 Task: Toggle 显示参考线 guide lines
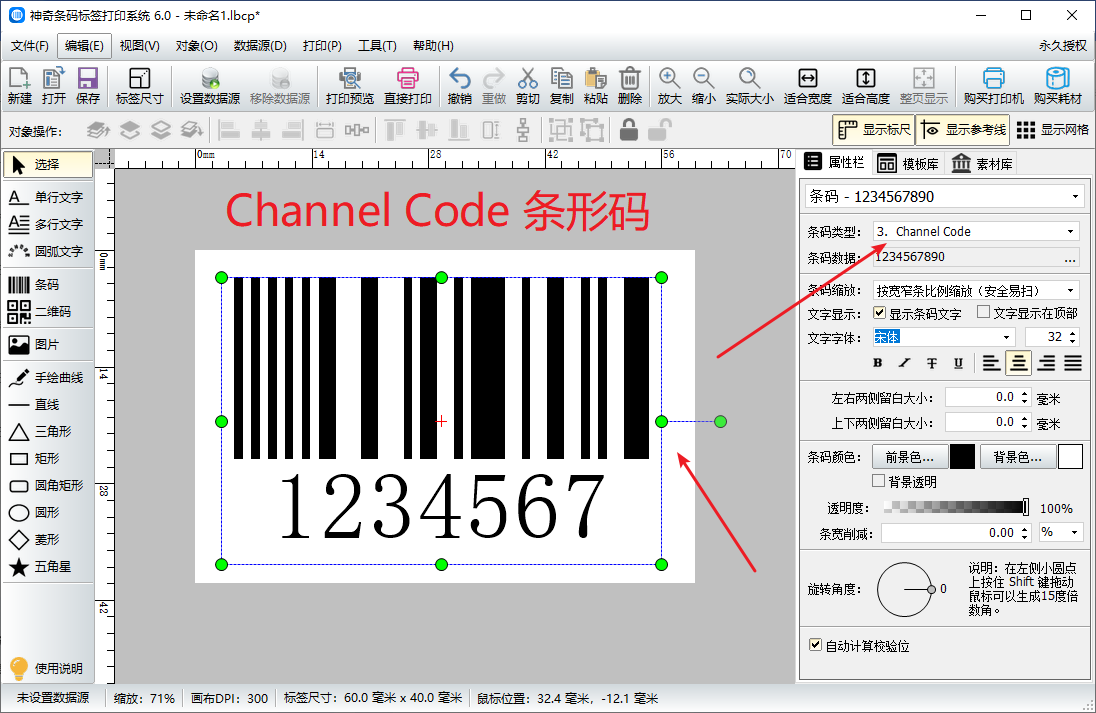point(964,130)
